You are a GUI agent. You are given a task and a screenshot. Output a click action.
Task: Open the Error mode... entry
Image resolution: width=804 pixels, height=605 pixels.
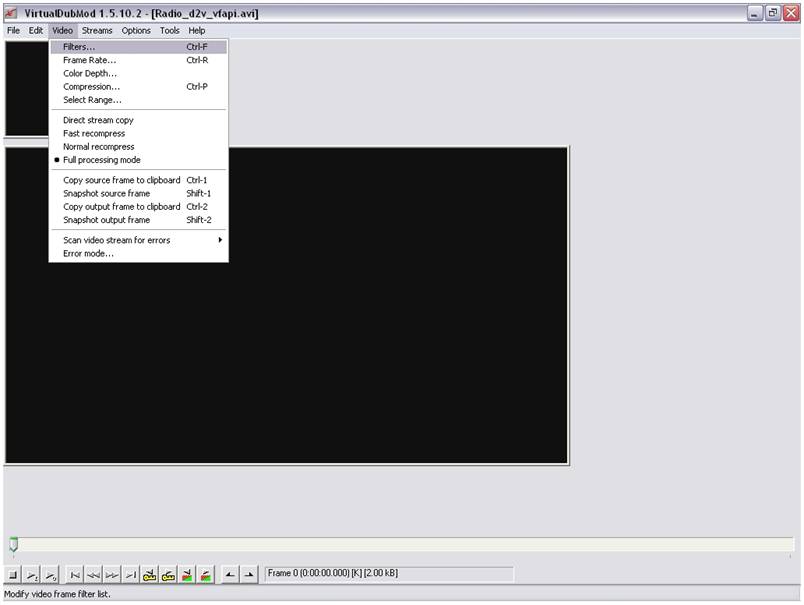click(x=138, y=253)
